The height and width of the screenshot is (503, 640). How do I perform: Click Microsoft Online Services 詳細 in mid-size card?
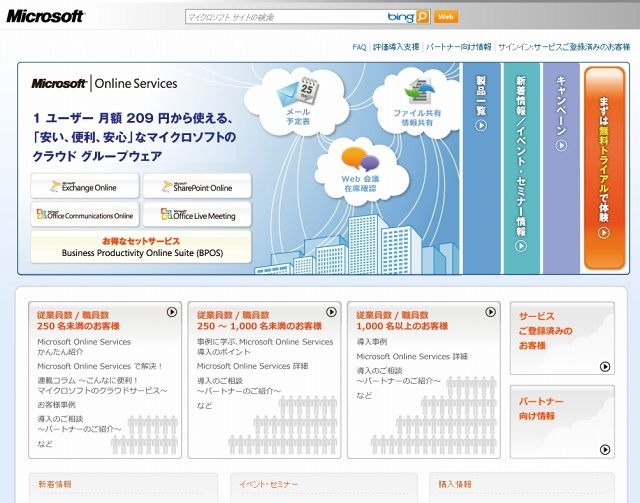pyautogui.click(x=252, y=366)
